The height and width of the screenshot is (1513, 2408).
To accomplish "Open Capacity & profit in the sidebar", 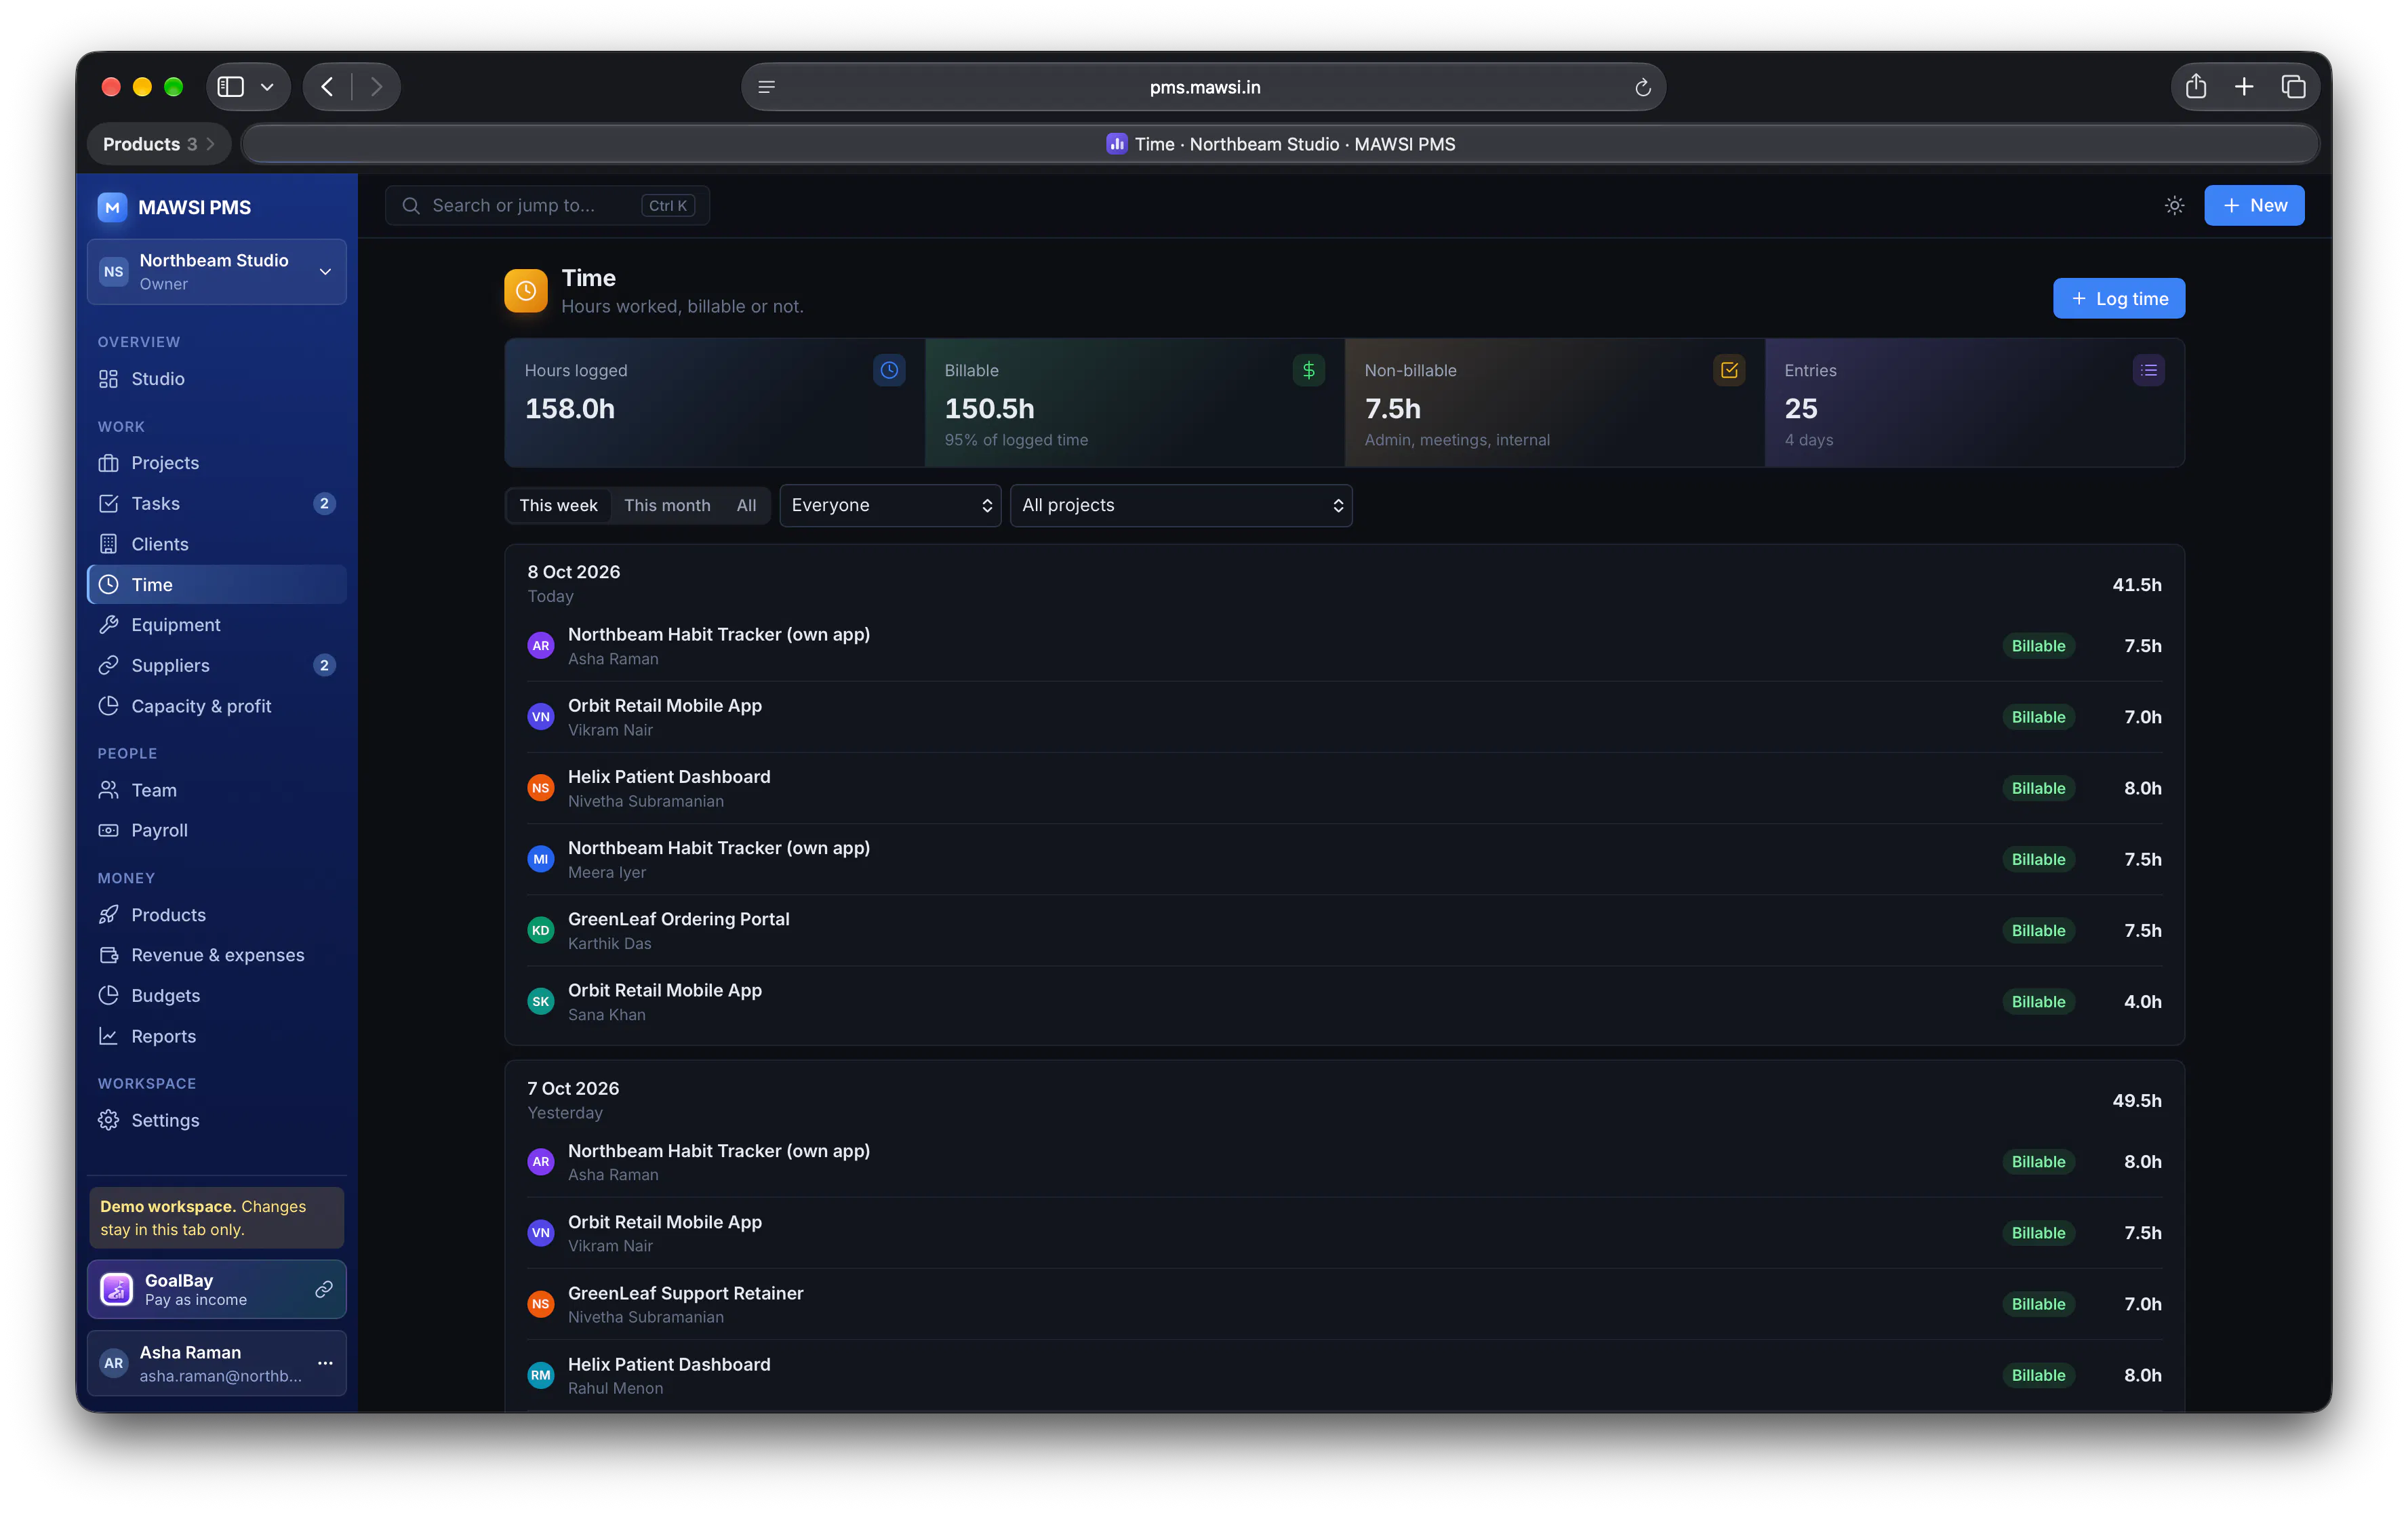I will [217, 706].
